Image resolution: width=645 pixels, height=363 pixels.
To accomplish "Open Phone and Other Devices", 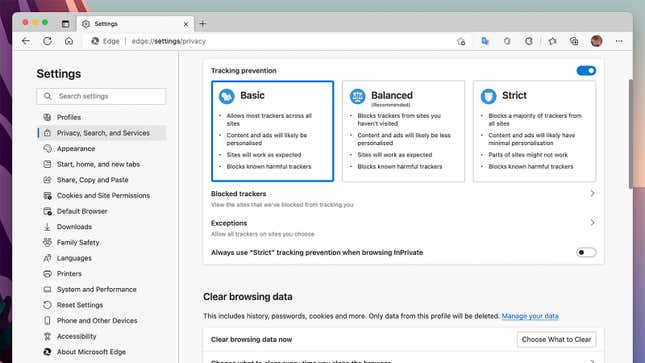I will click(x=102, y=321).
